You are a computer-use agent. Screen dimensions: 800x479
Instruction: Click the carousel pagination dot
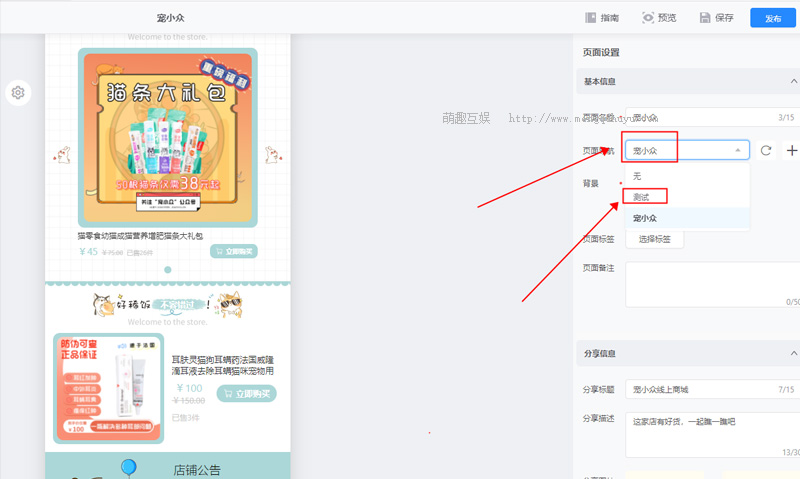point(168,270)
